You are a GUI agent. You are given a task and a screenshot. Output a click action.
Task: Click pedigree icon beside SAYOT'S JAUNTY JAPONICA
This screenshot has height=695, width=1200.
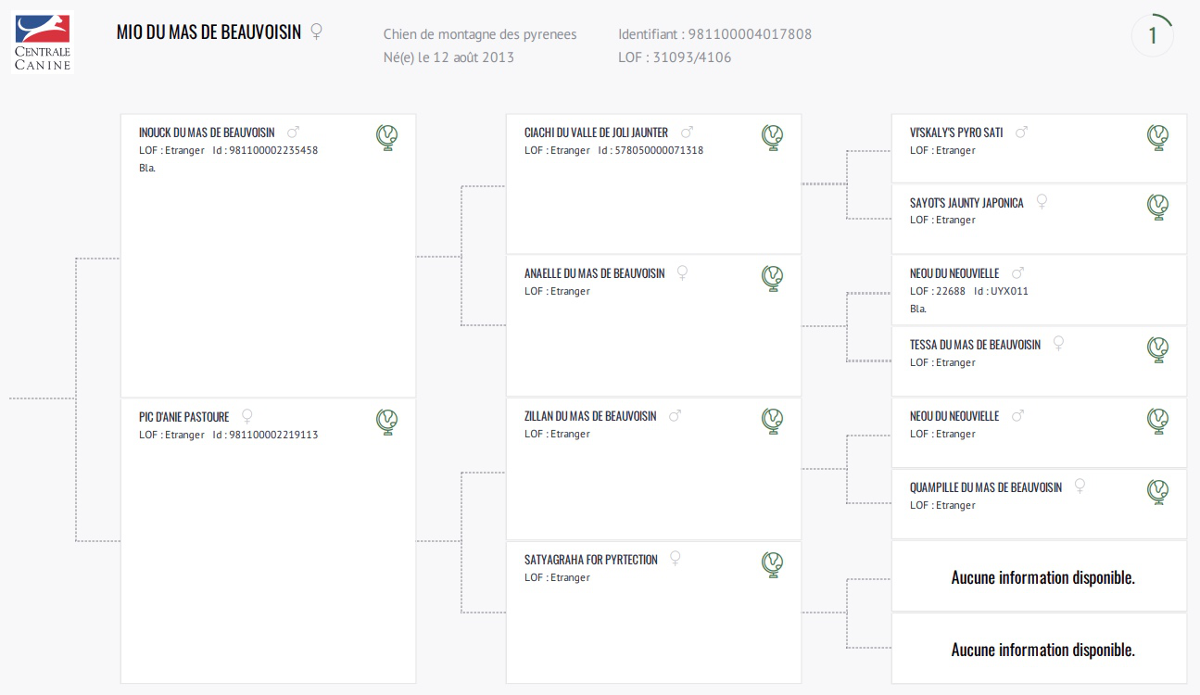[x=1158, y=207]
